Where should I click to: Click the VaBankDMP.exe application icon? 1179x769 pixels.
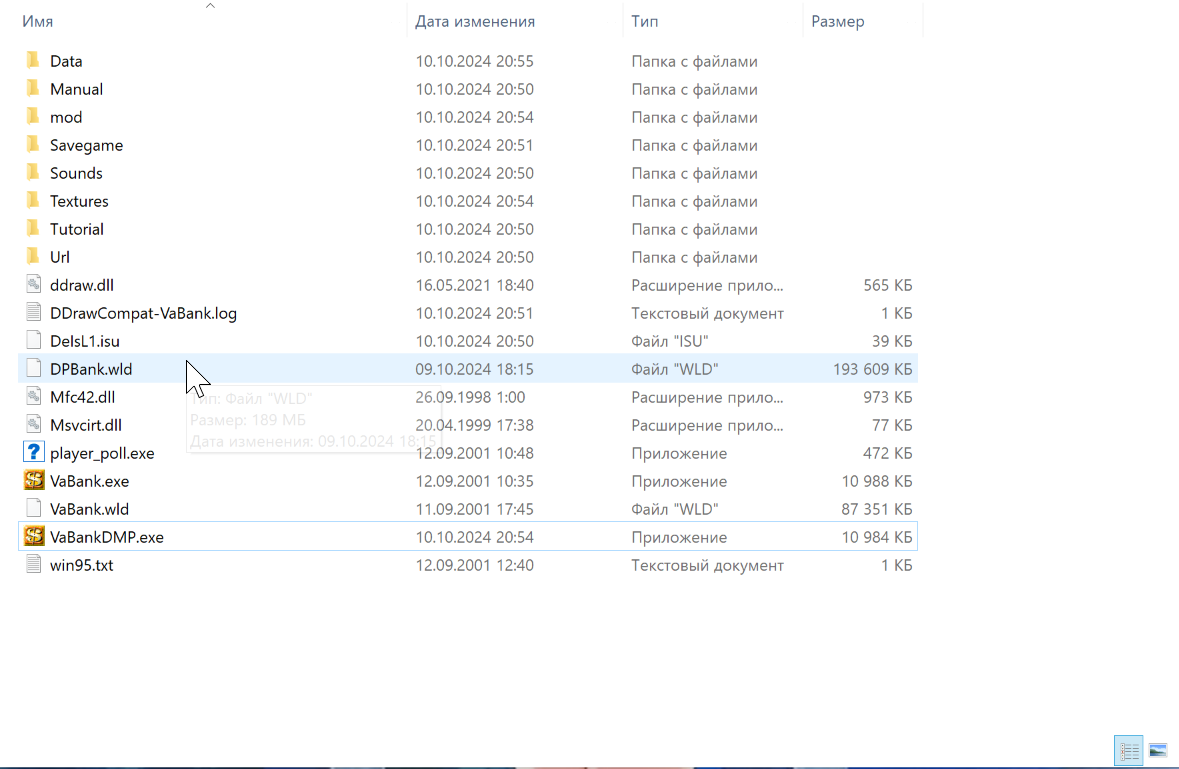coord(33,537)
